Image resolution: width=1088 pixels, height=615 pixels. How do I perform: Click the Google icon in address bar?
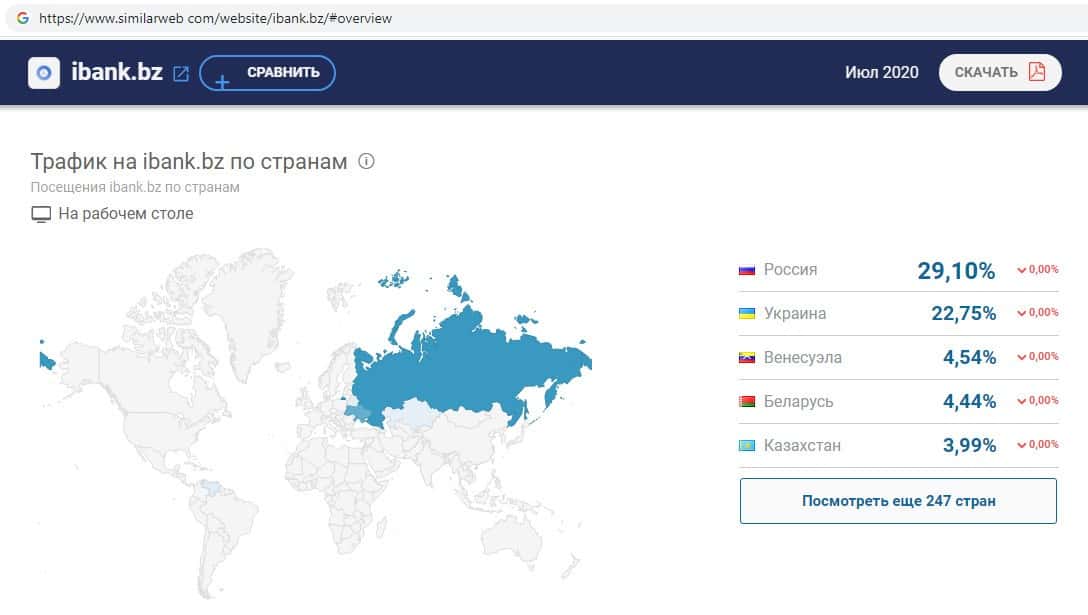pyautogui.click(x=23, y=18)
